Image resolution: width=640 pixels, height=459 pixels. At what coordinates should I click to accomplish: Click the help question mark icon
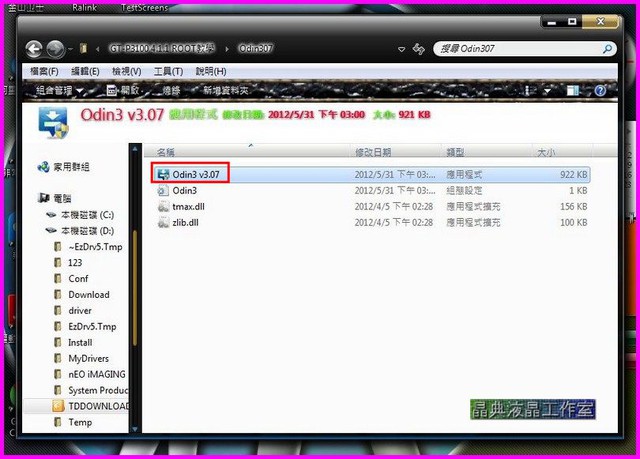pos(598,91)
